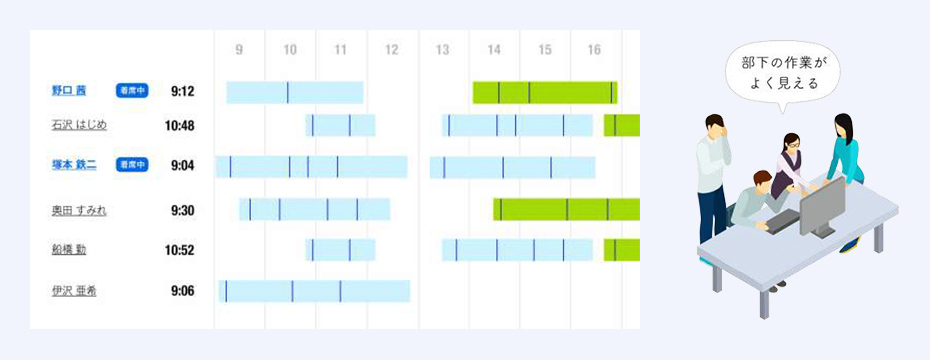Open 伊沢 亜希 employee name link
Viewport: 930px width, 360px height.
74,291
